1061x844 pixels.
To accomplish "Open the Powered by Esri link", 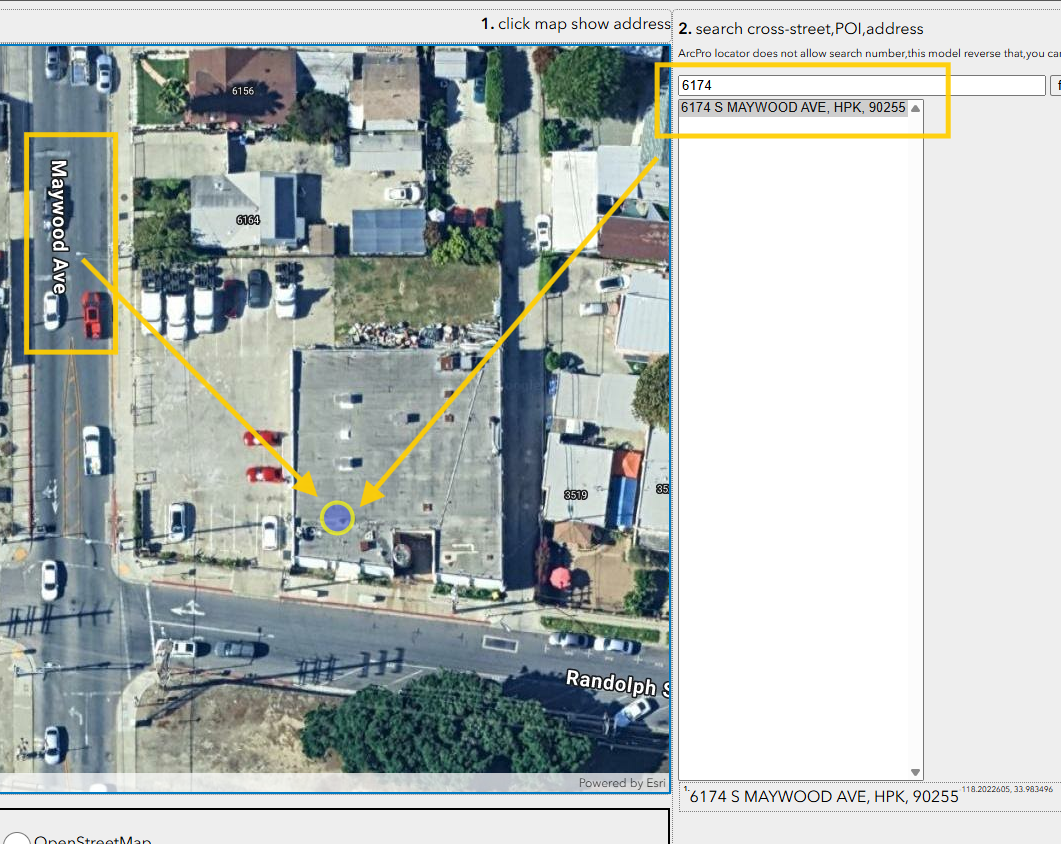I will tap(621, 783).
